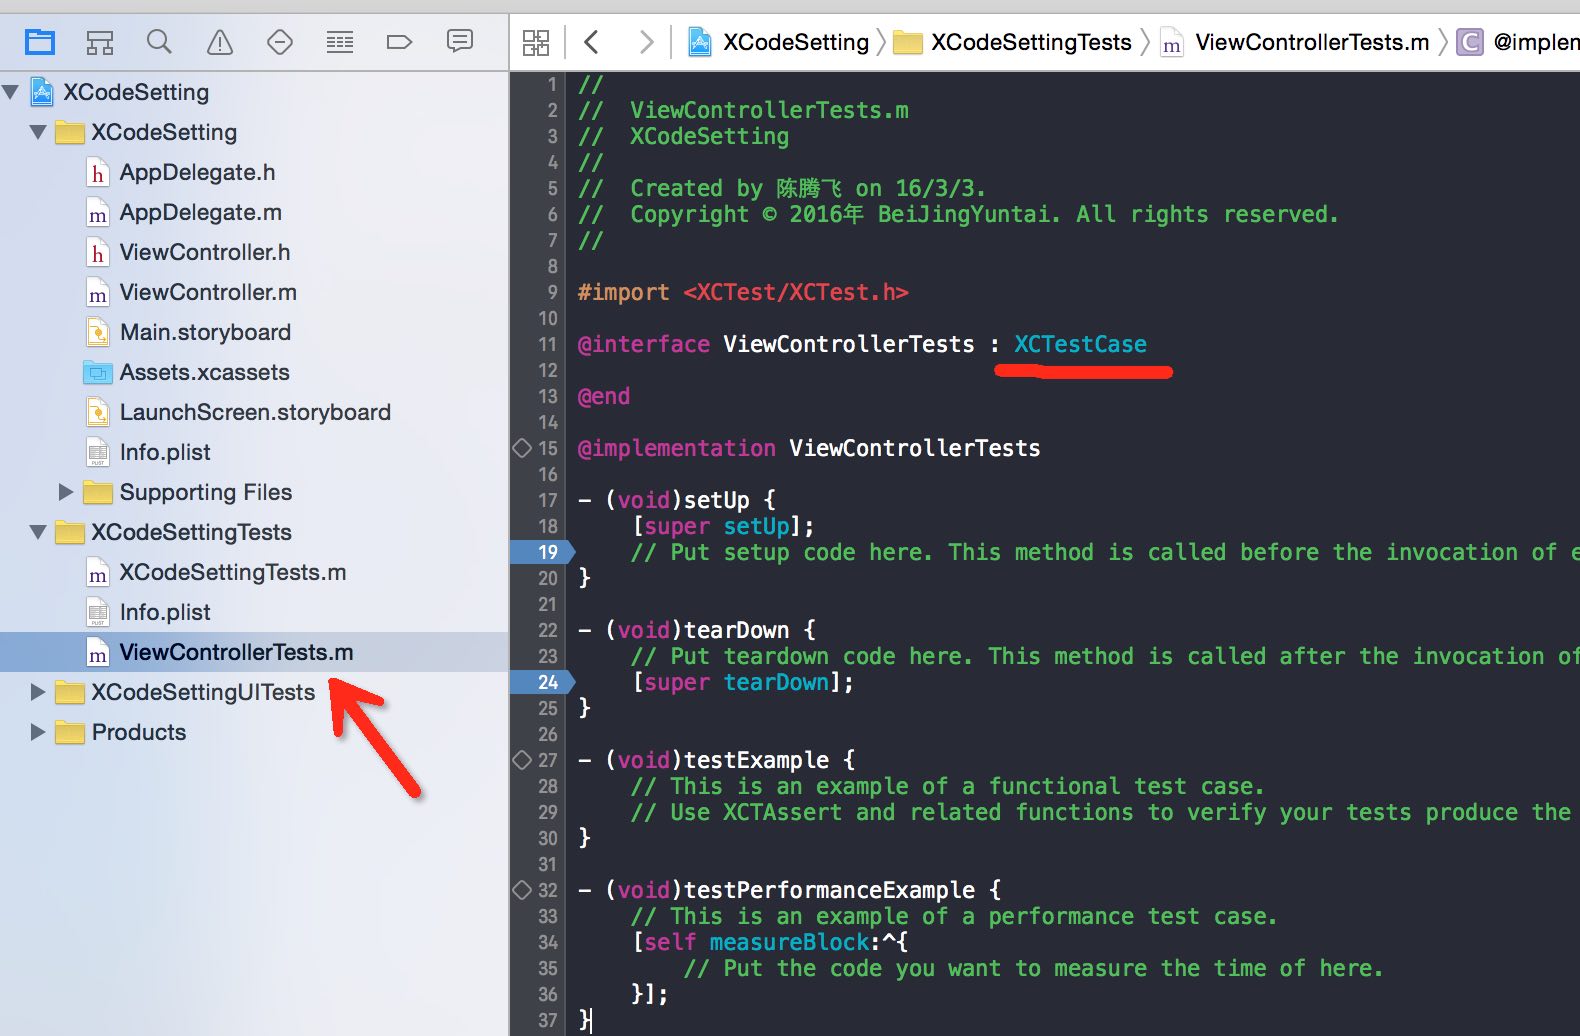Click [super setUp] call on line 18
Viewport: 1580px width, 1036px height.
(724, 526)
